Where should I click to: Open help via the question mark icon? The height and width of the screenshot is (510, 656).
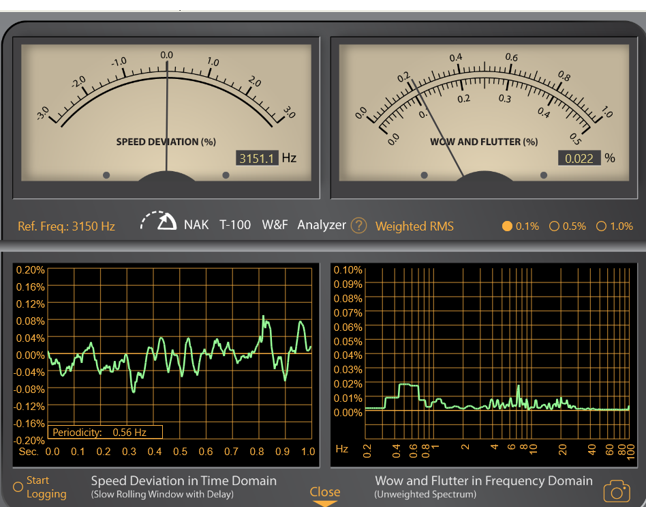tap(358, 226)
